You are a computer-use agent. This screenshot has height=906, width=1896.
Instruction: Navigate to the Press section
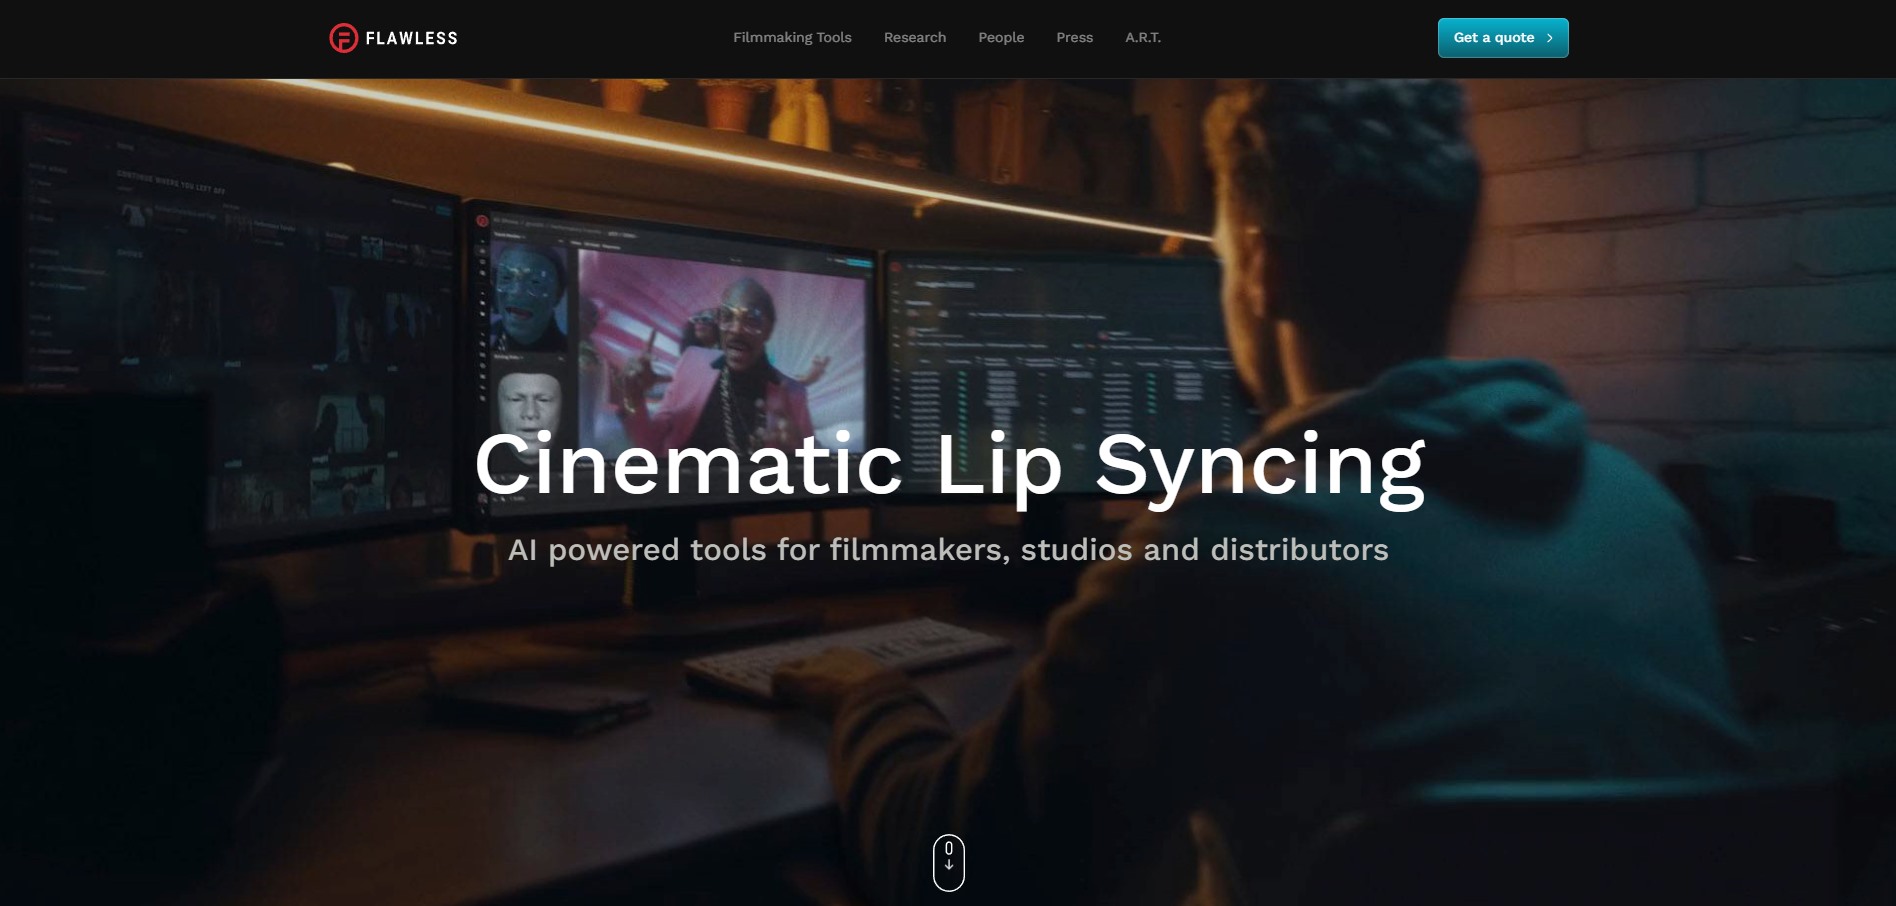point(1074,37)
